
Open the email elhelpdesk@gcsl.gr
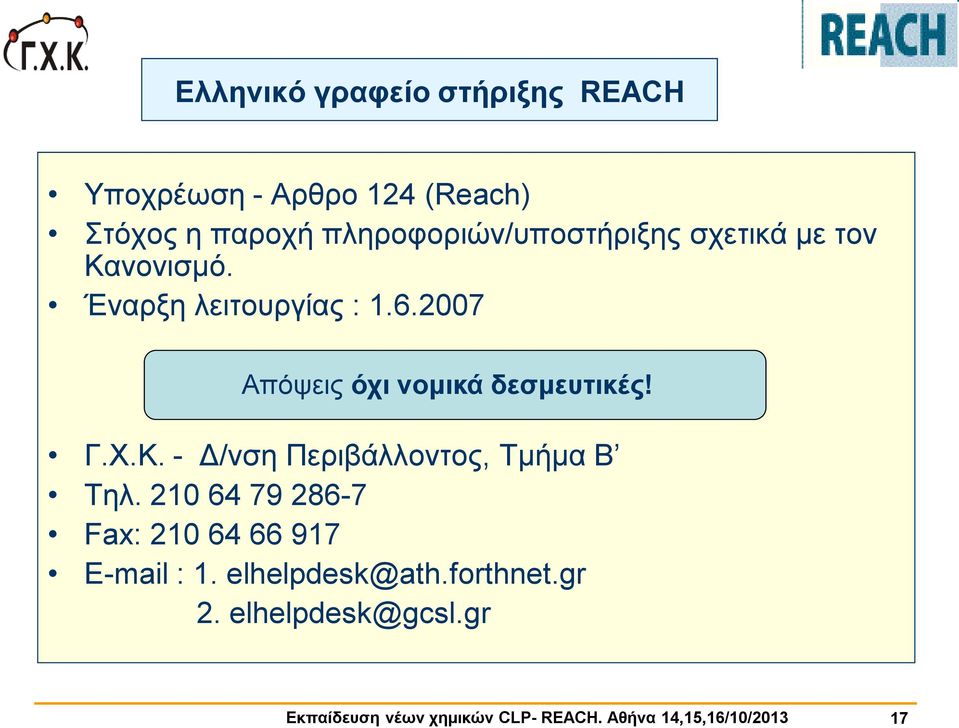pyautogui.click(x=360, y=614)
